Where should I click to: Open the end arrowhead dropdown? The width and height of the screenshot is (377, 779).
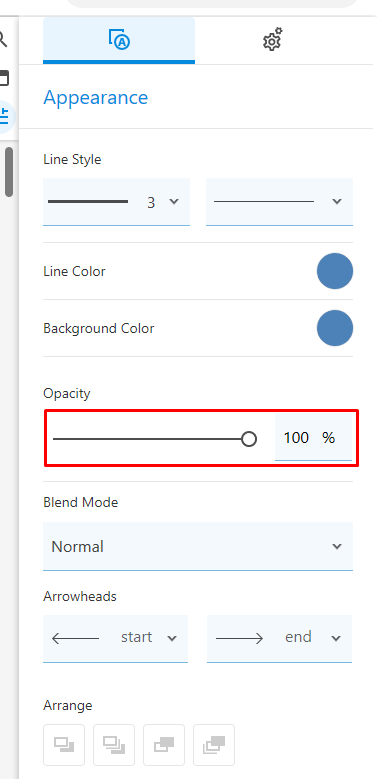point(279,638)
